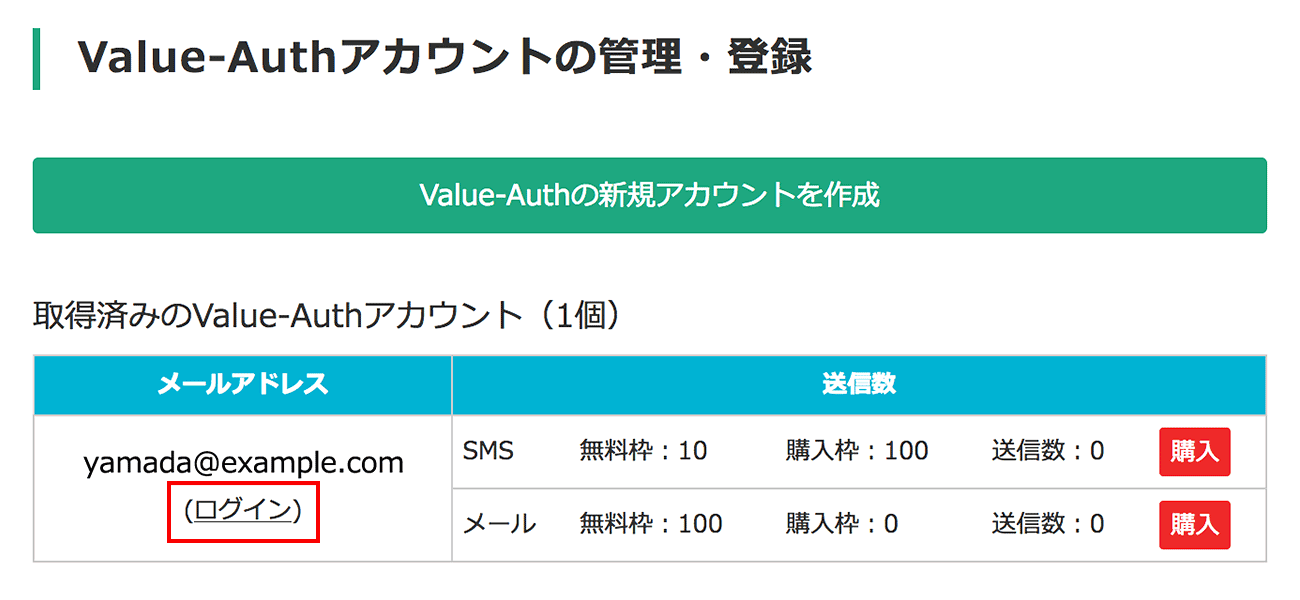
Task: Click the green accent bar beside the heading
Action: pos(37,59)
